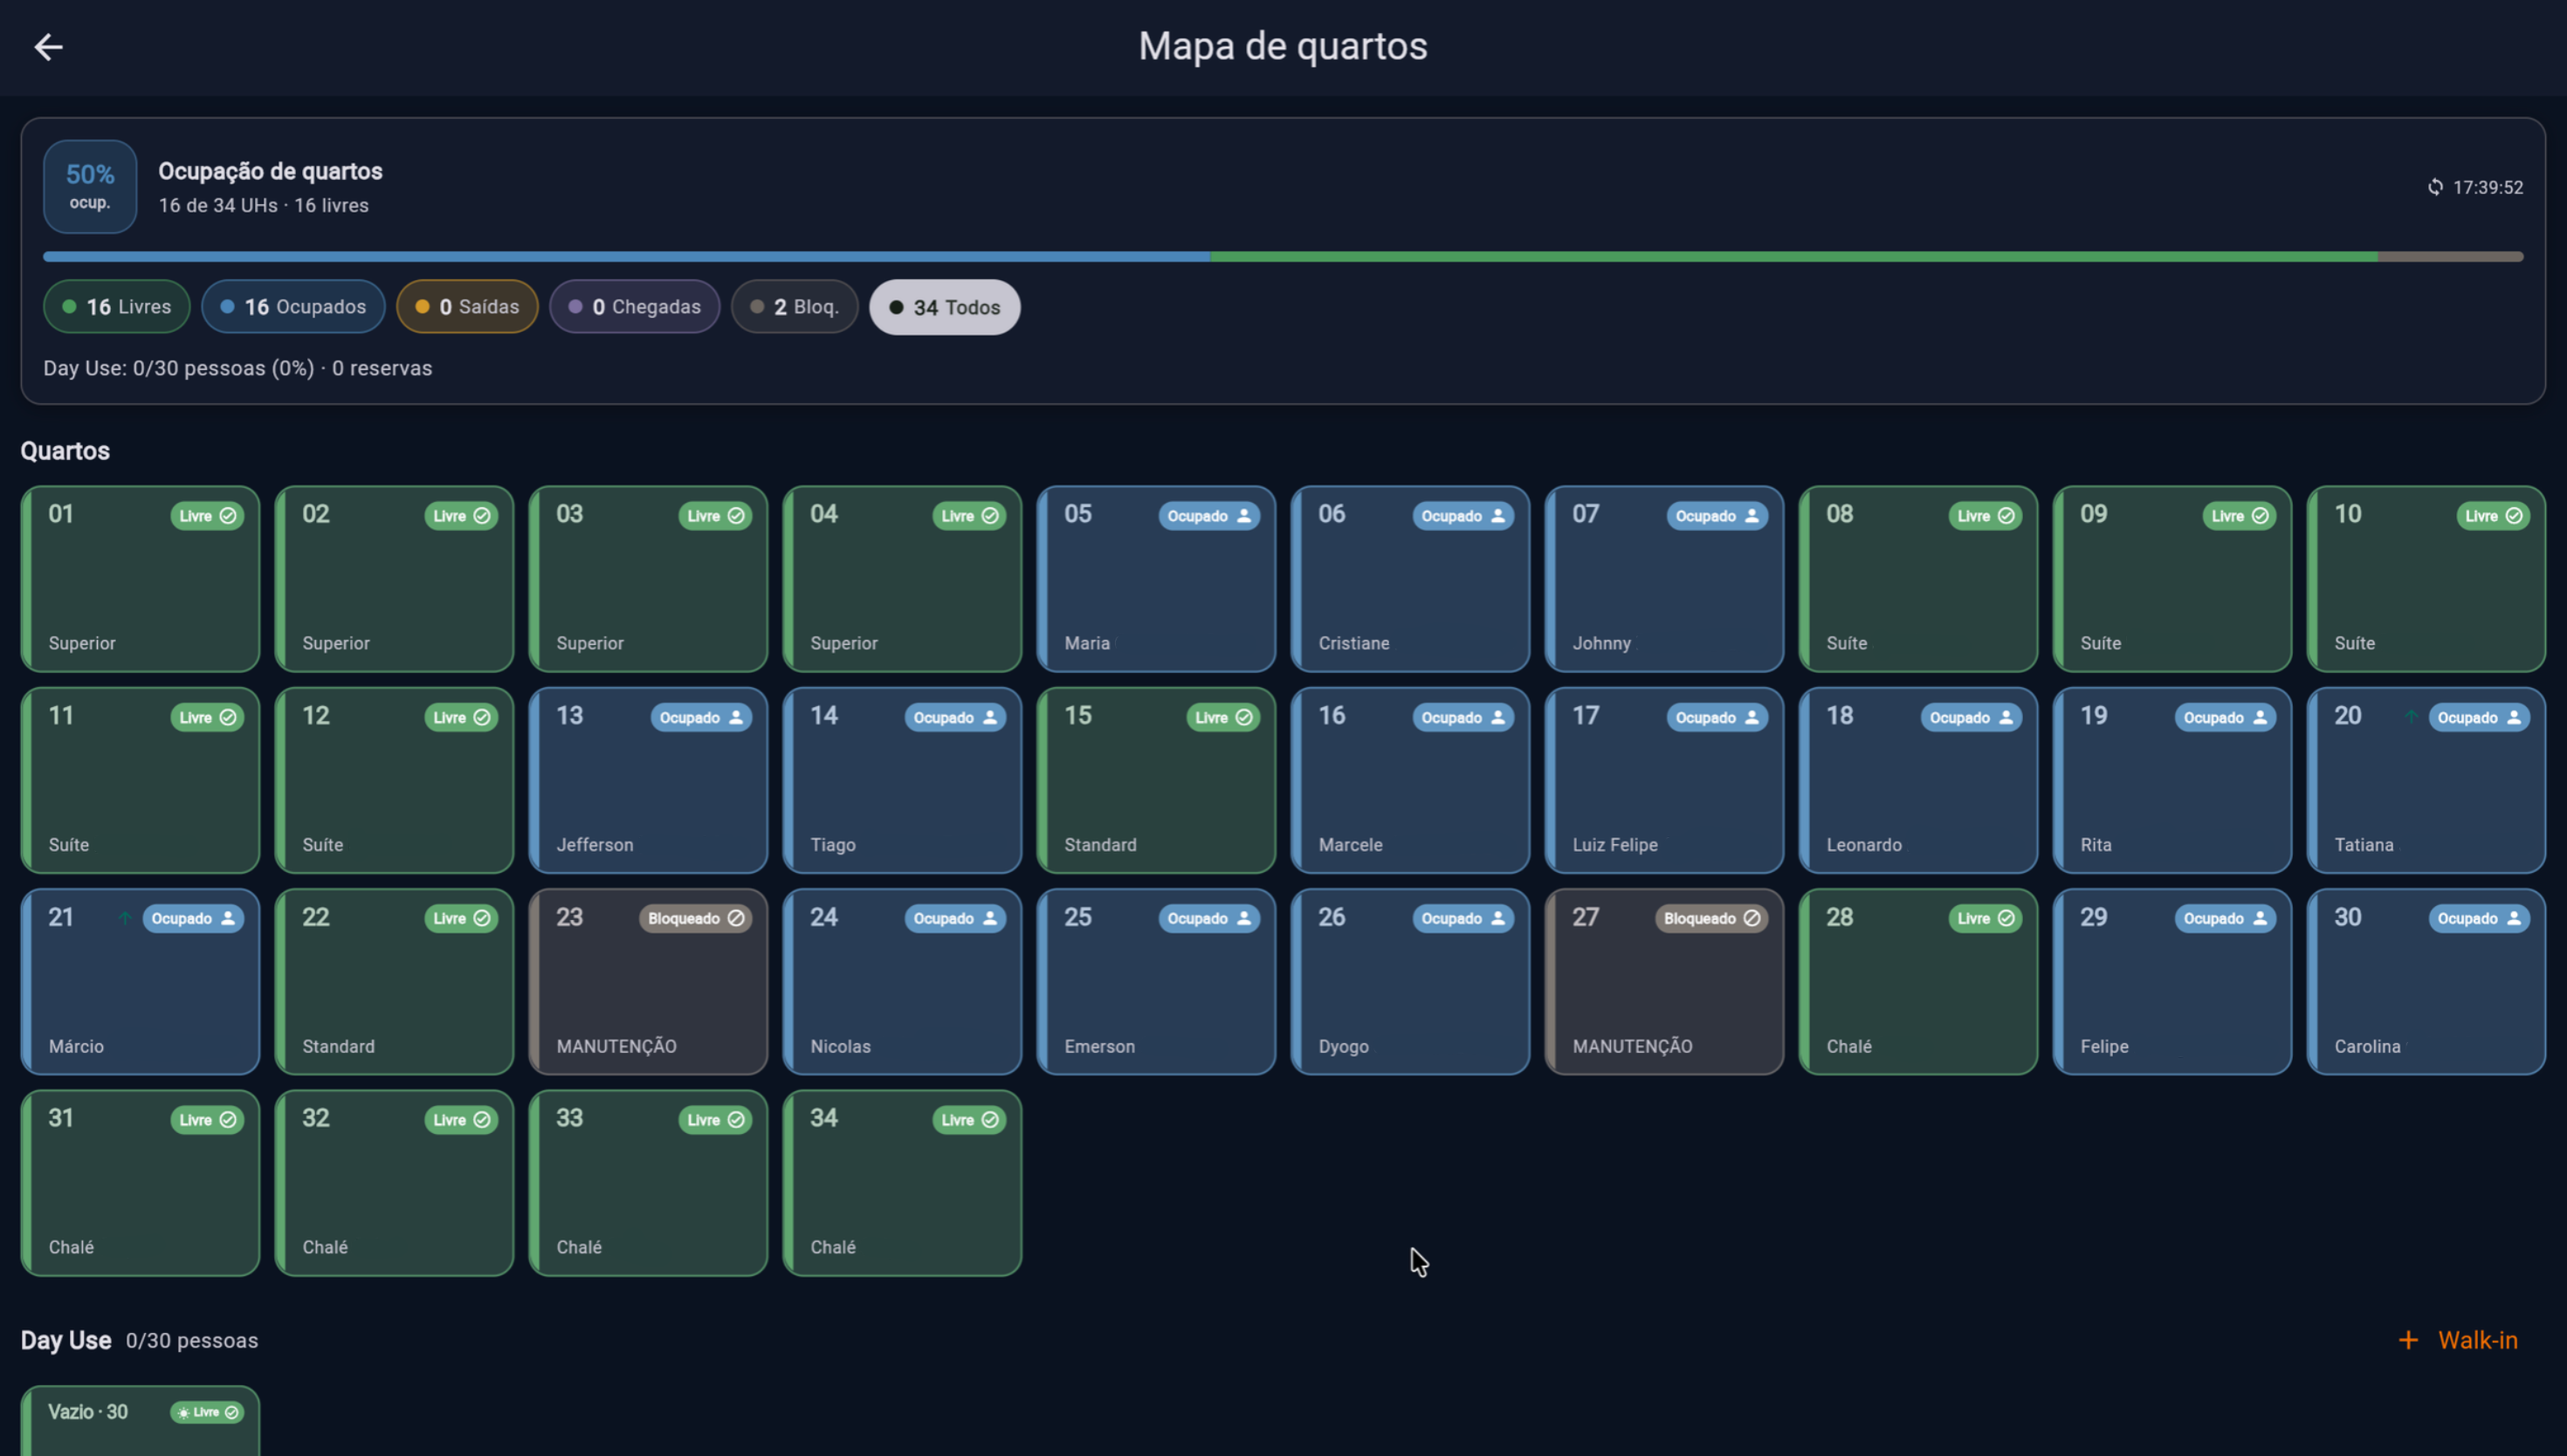This screenshot has height=1456, width=2567.
Task: Click the refresh sync icon beside 17:39:52
Action: 2435,187
